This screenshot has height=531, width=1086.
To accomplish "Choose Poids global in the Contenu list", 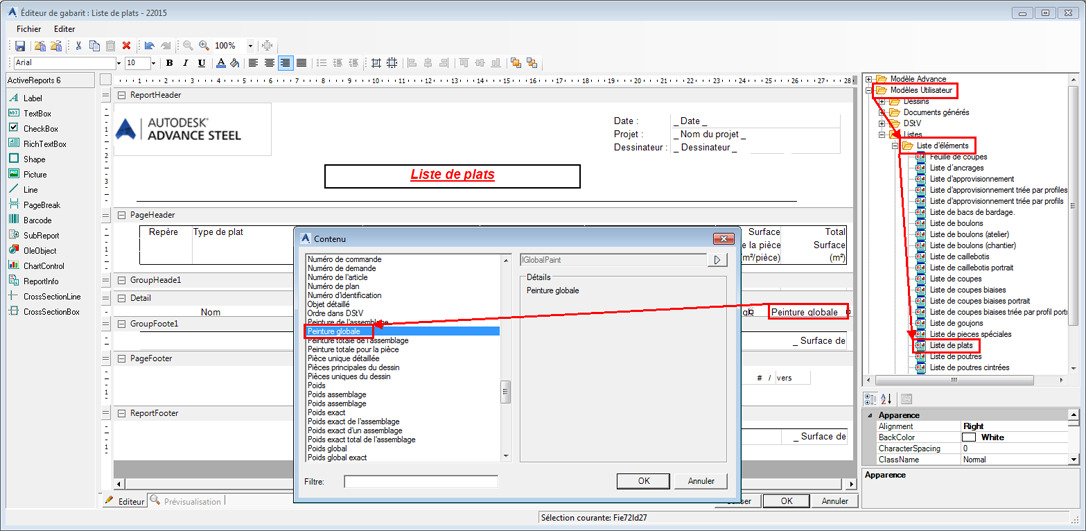I will pyautogui.click(x=328, y=449).
